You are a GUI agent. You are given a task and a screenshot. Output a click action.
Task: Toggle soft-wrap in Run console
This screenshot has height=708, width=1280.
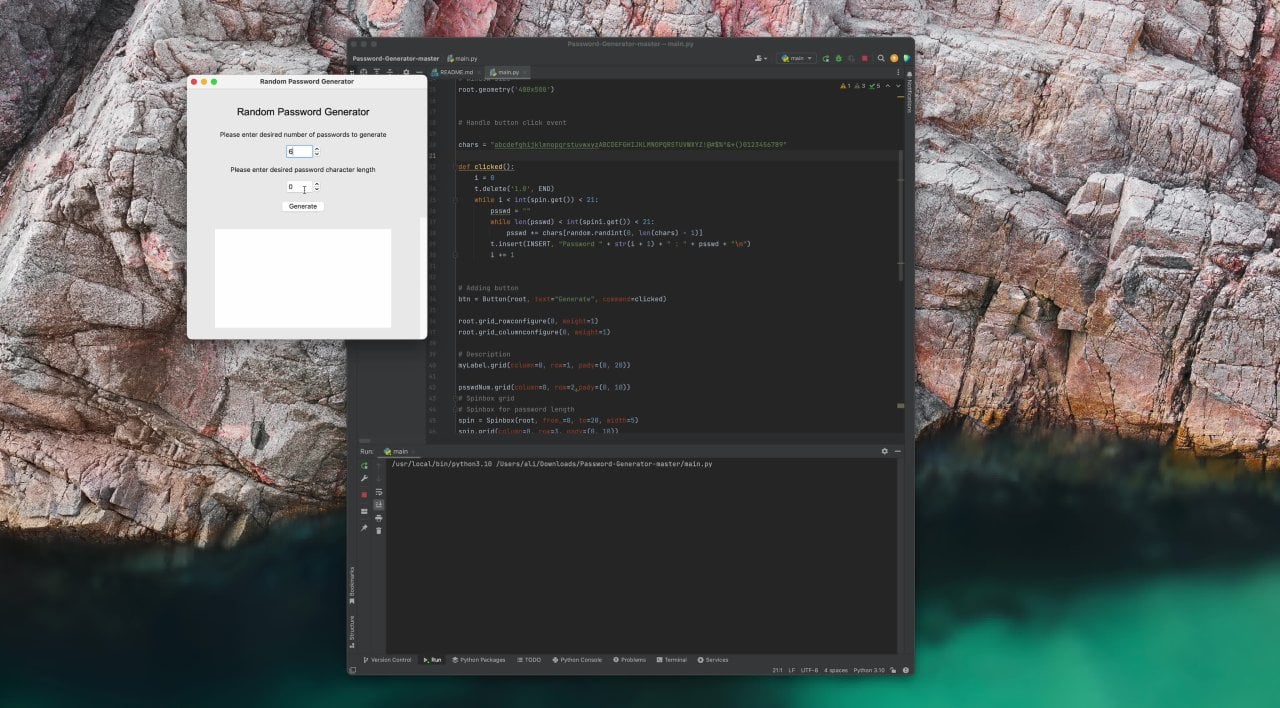(379, 492)
